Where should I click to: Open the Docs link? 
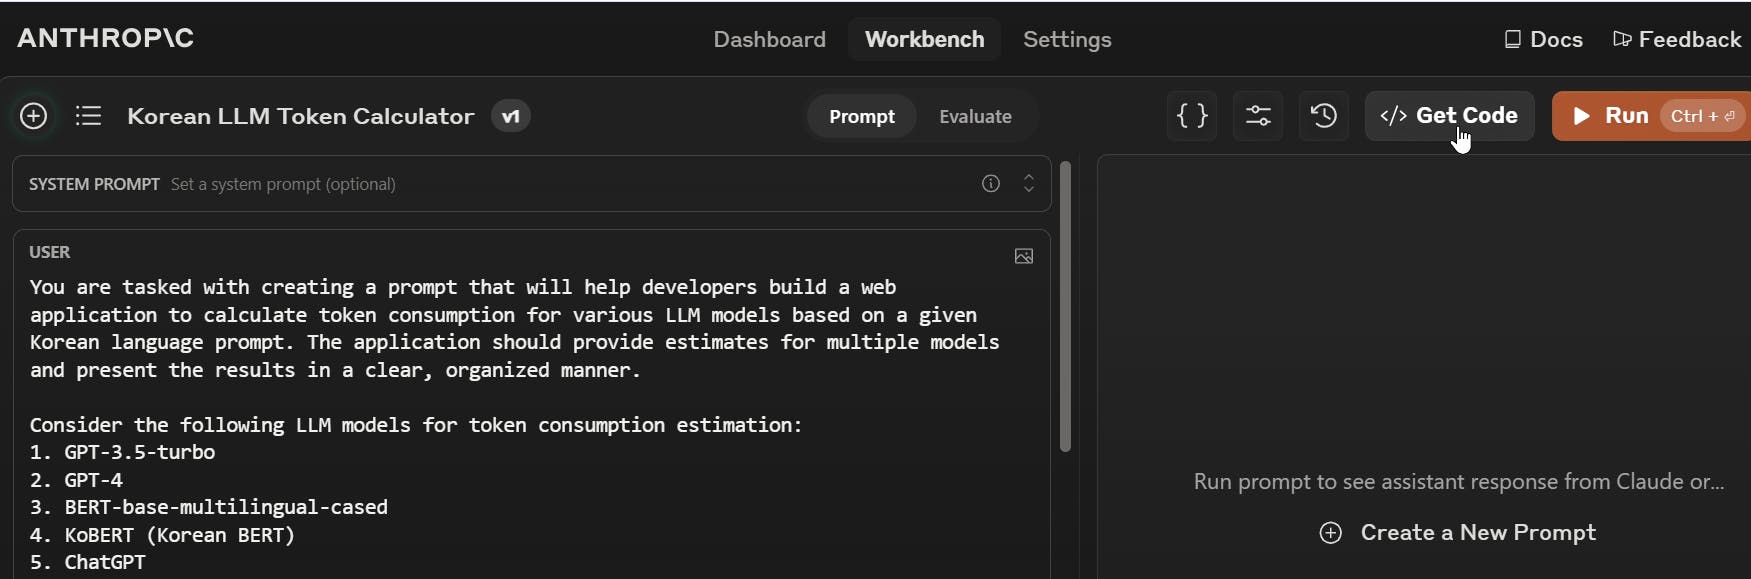click(1544, 39)
